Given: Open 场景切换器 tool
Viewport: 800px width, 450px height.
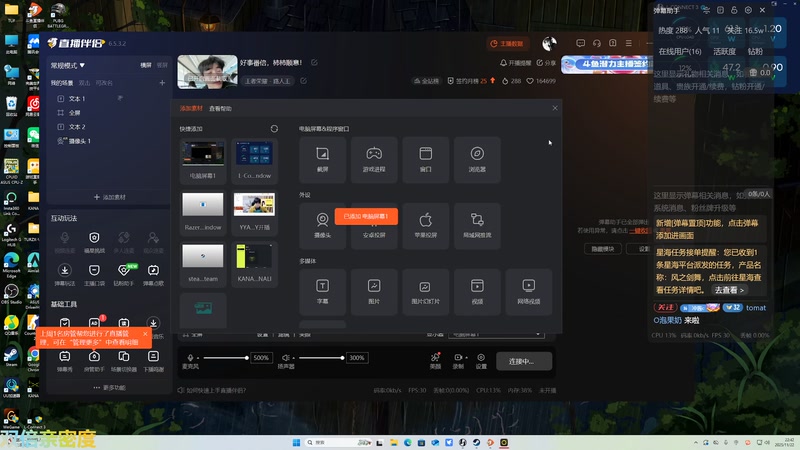Looking at the screenshot, I should pos(124,360).
